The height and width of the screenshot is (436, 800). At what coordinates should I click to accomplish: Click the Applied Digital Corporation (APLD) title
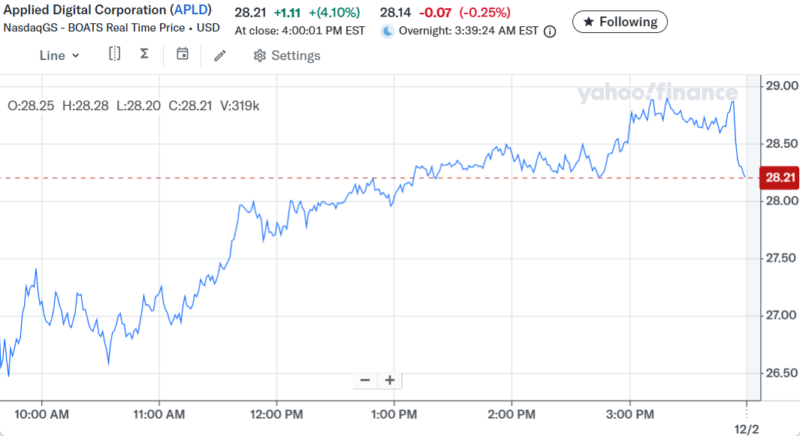coord(113,12)
